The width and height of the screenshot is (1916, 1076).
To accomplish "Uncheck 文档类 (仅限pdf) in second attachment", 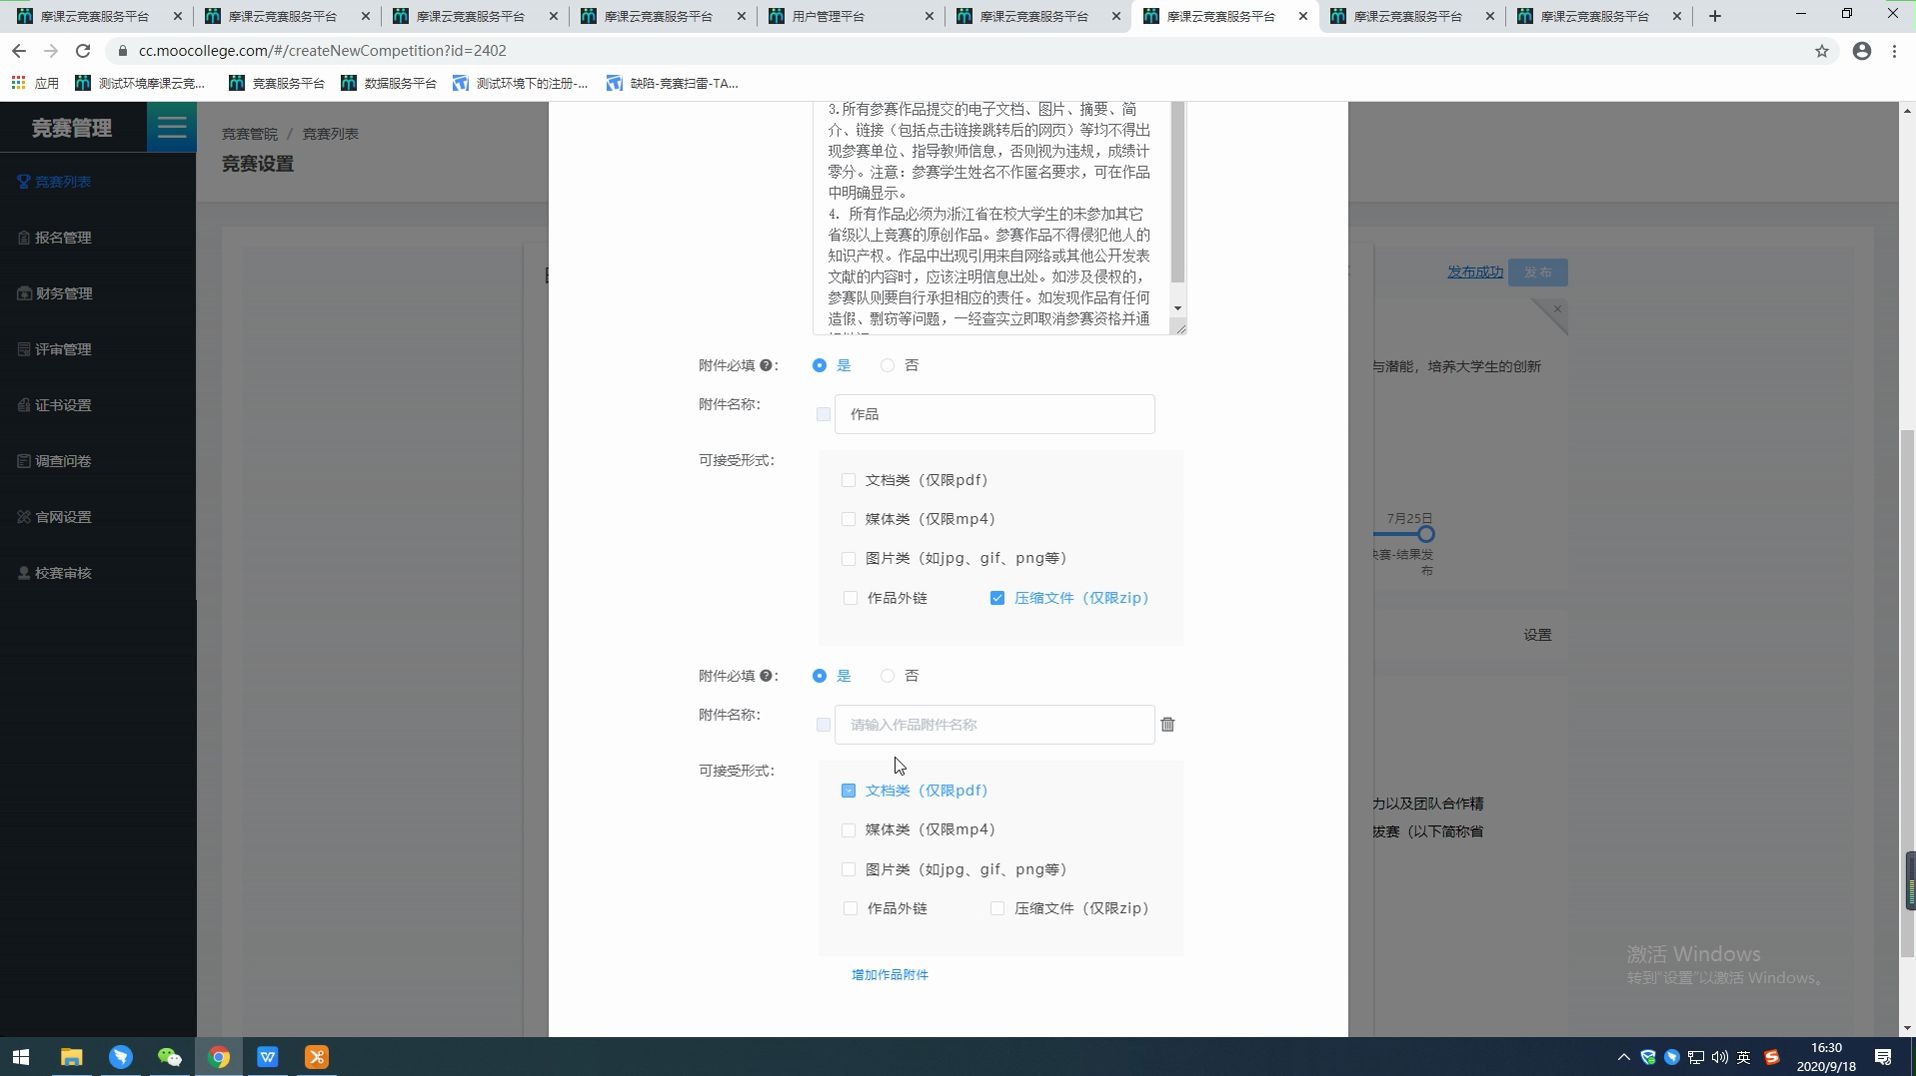I will [x=848, y=791].
